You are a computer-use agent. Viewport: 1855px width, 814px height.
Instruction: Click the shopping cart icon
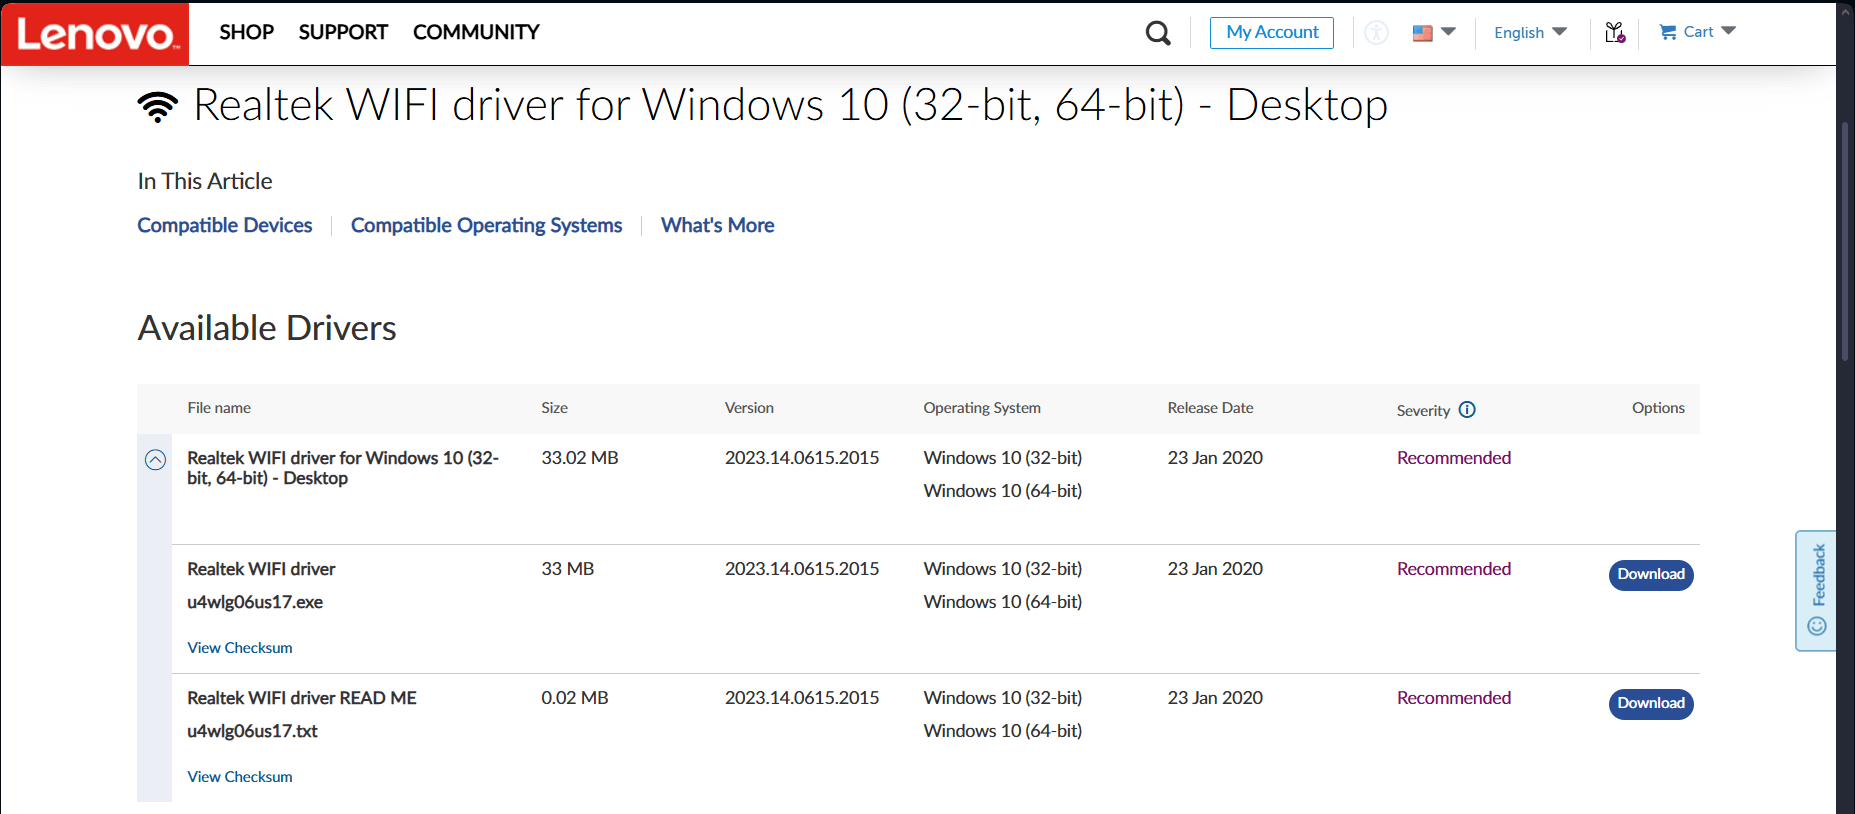click(x=1668, y=32)
